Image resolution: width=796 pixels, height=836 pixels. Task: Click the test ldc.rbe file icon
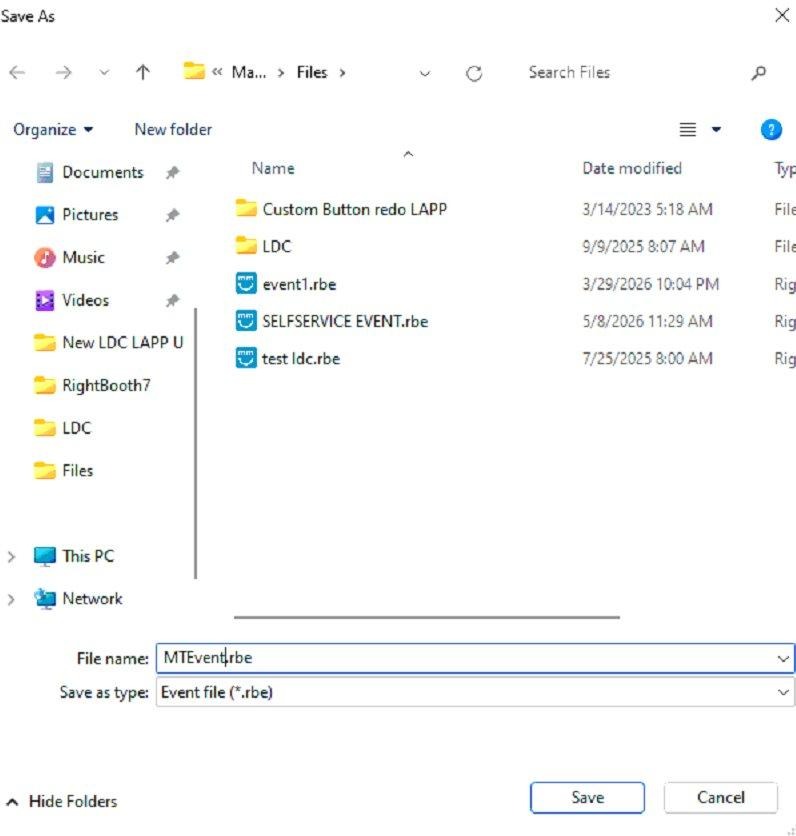pyautogui.click(x=246, y=358)
